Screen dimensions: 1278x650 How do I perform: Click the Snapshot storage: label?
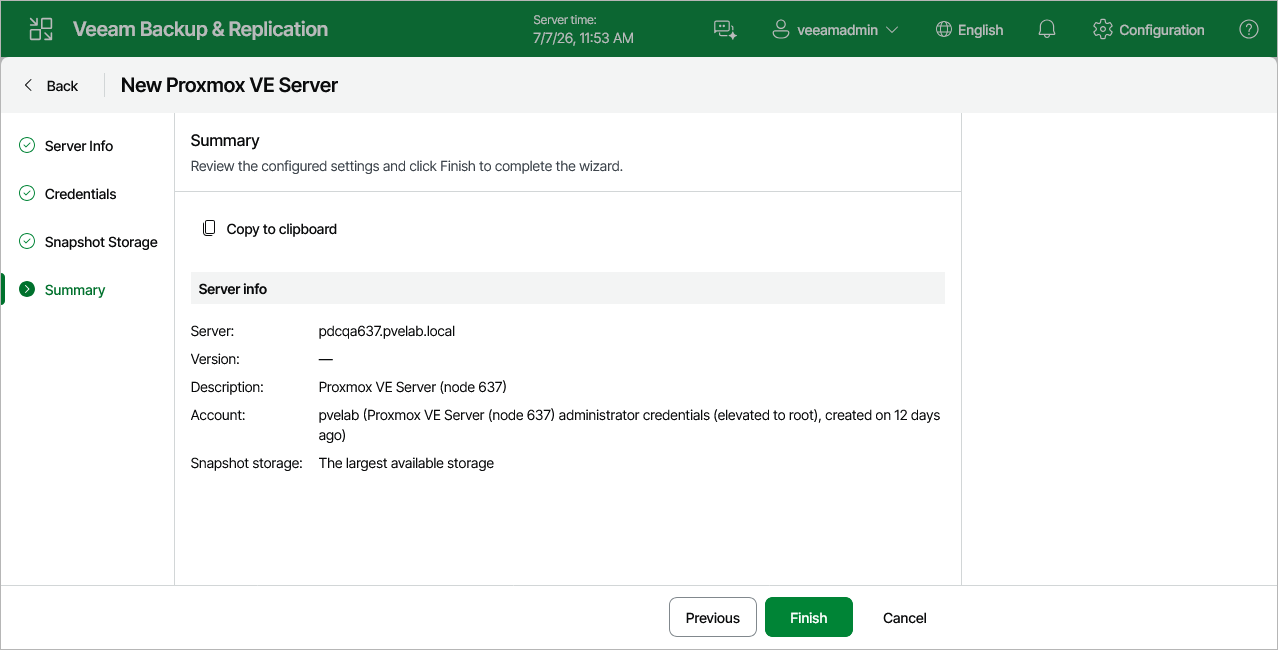[247, 463]
